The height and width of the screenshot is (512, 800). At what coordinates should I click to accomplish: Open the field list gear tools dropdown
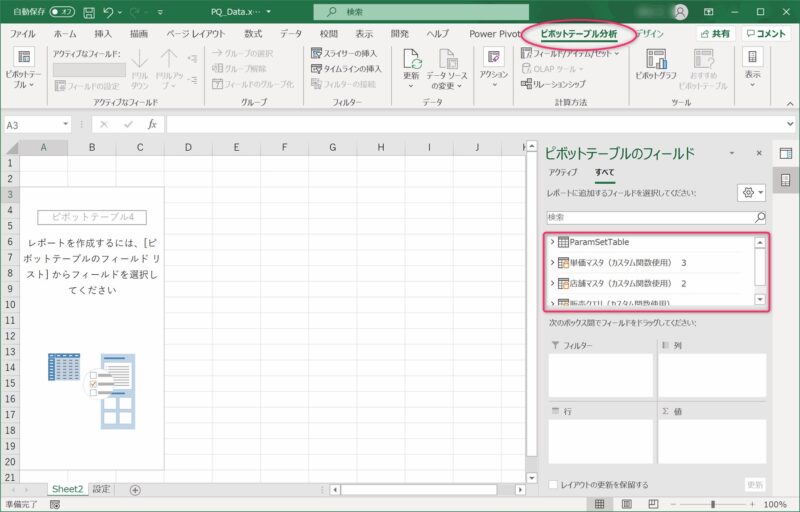tap(750, 192)
